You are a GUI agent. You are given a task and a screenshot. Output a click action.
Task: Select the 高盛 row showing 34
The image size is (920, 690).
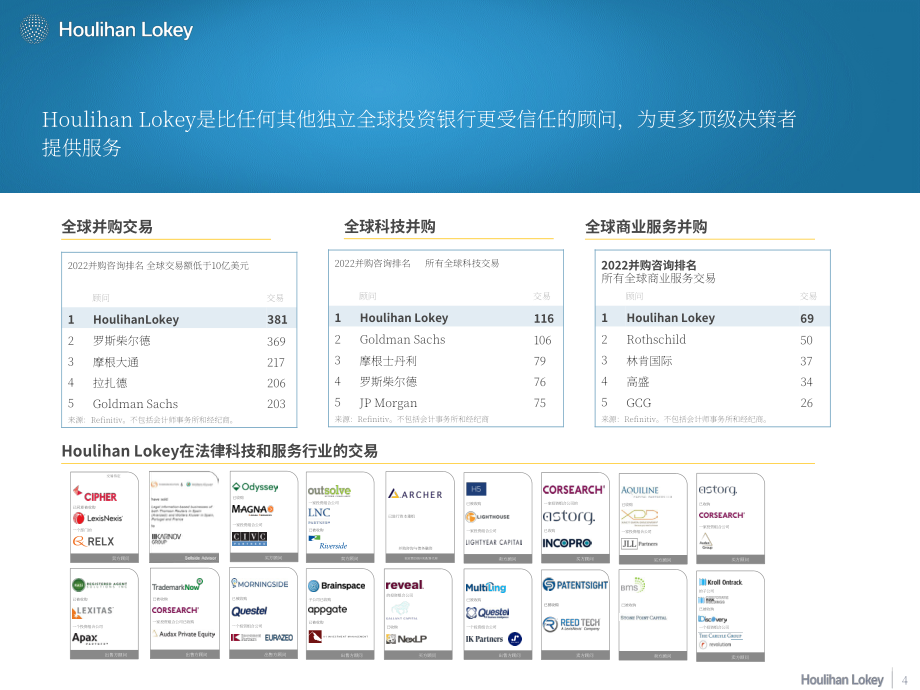713,382
